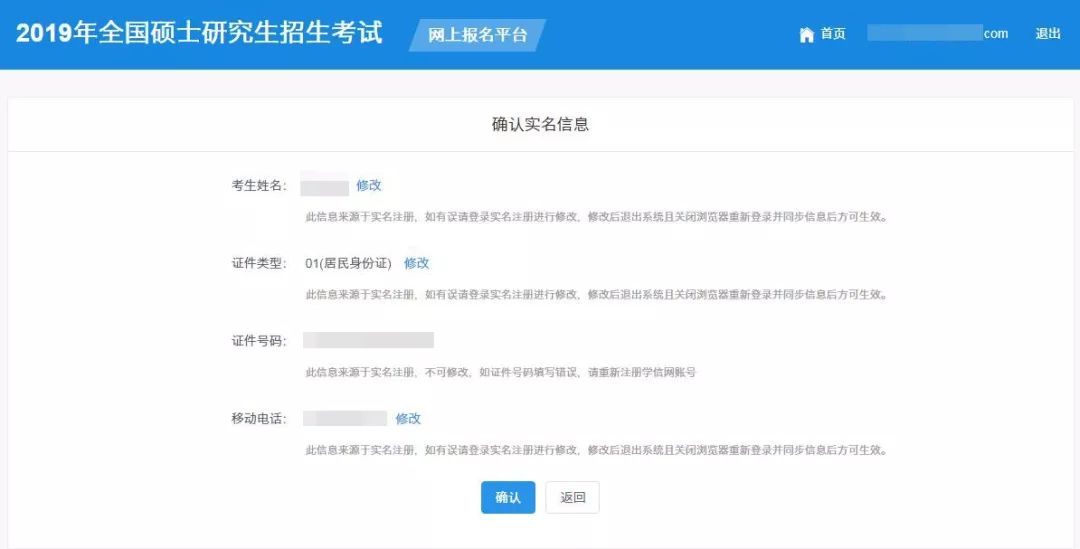The height and width of the screenshot is (549, 1080).
Task: Select the 01(居民身份证) value text
Action: 348,263
